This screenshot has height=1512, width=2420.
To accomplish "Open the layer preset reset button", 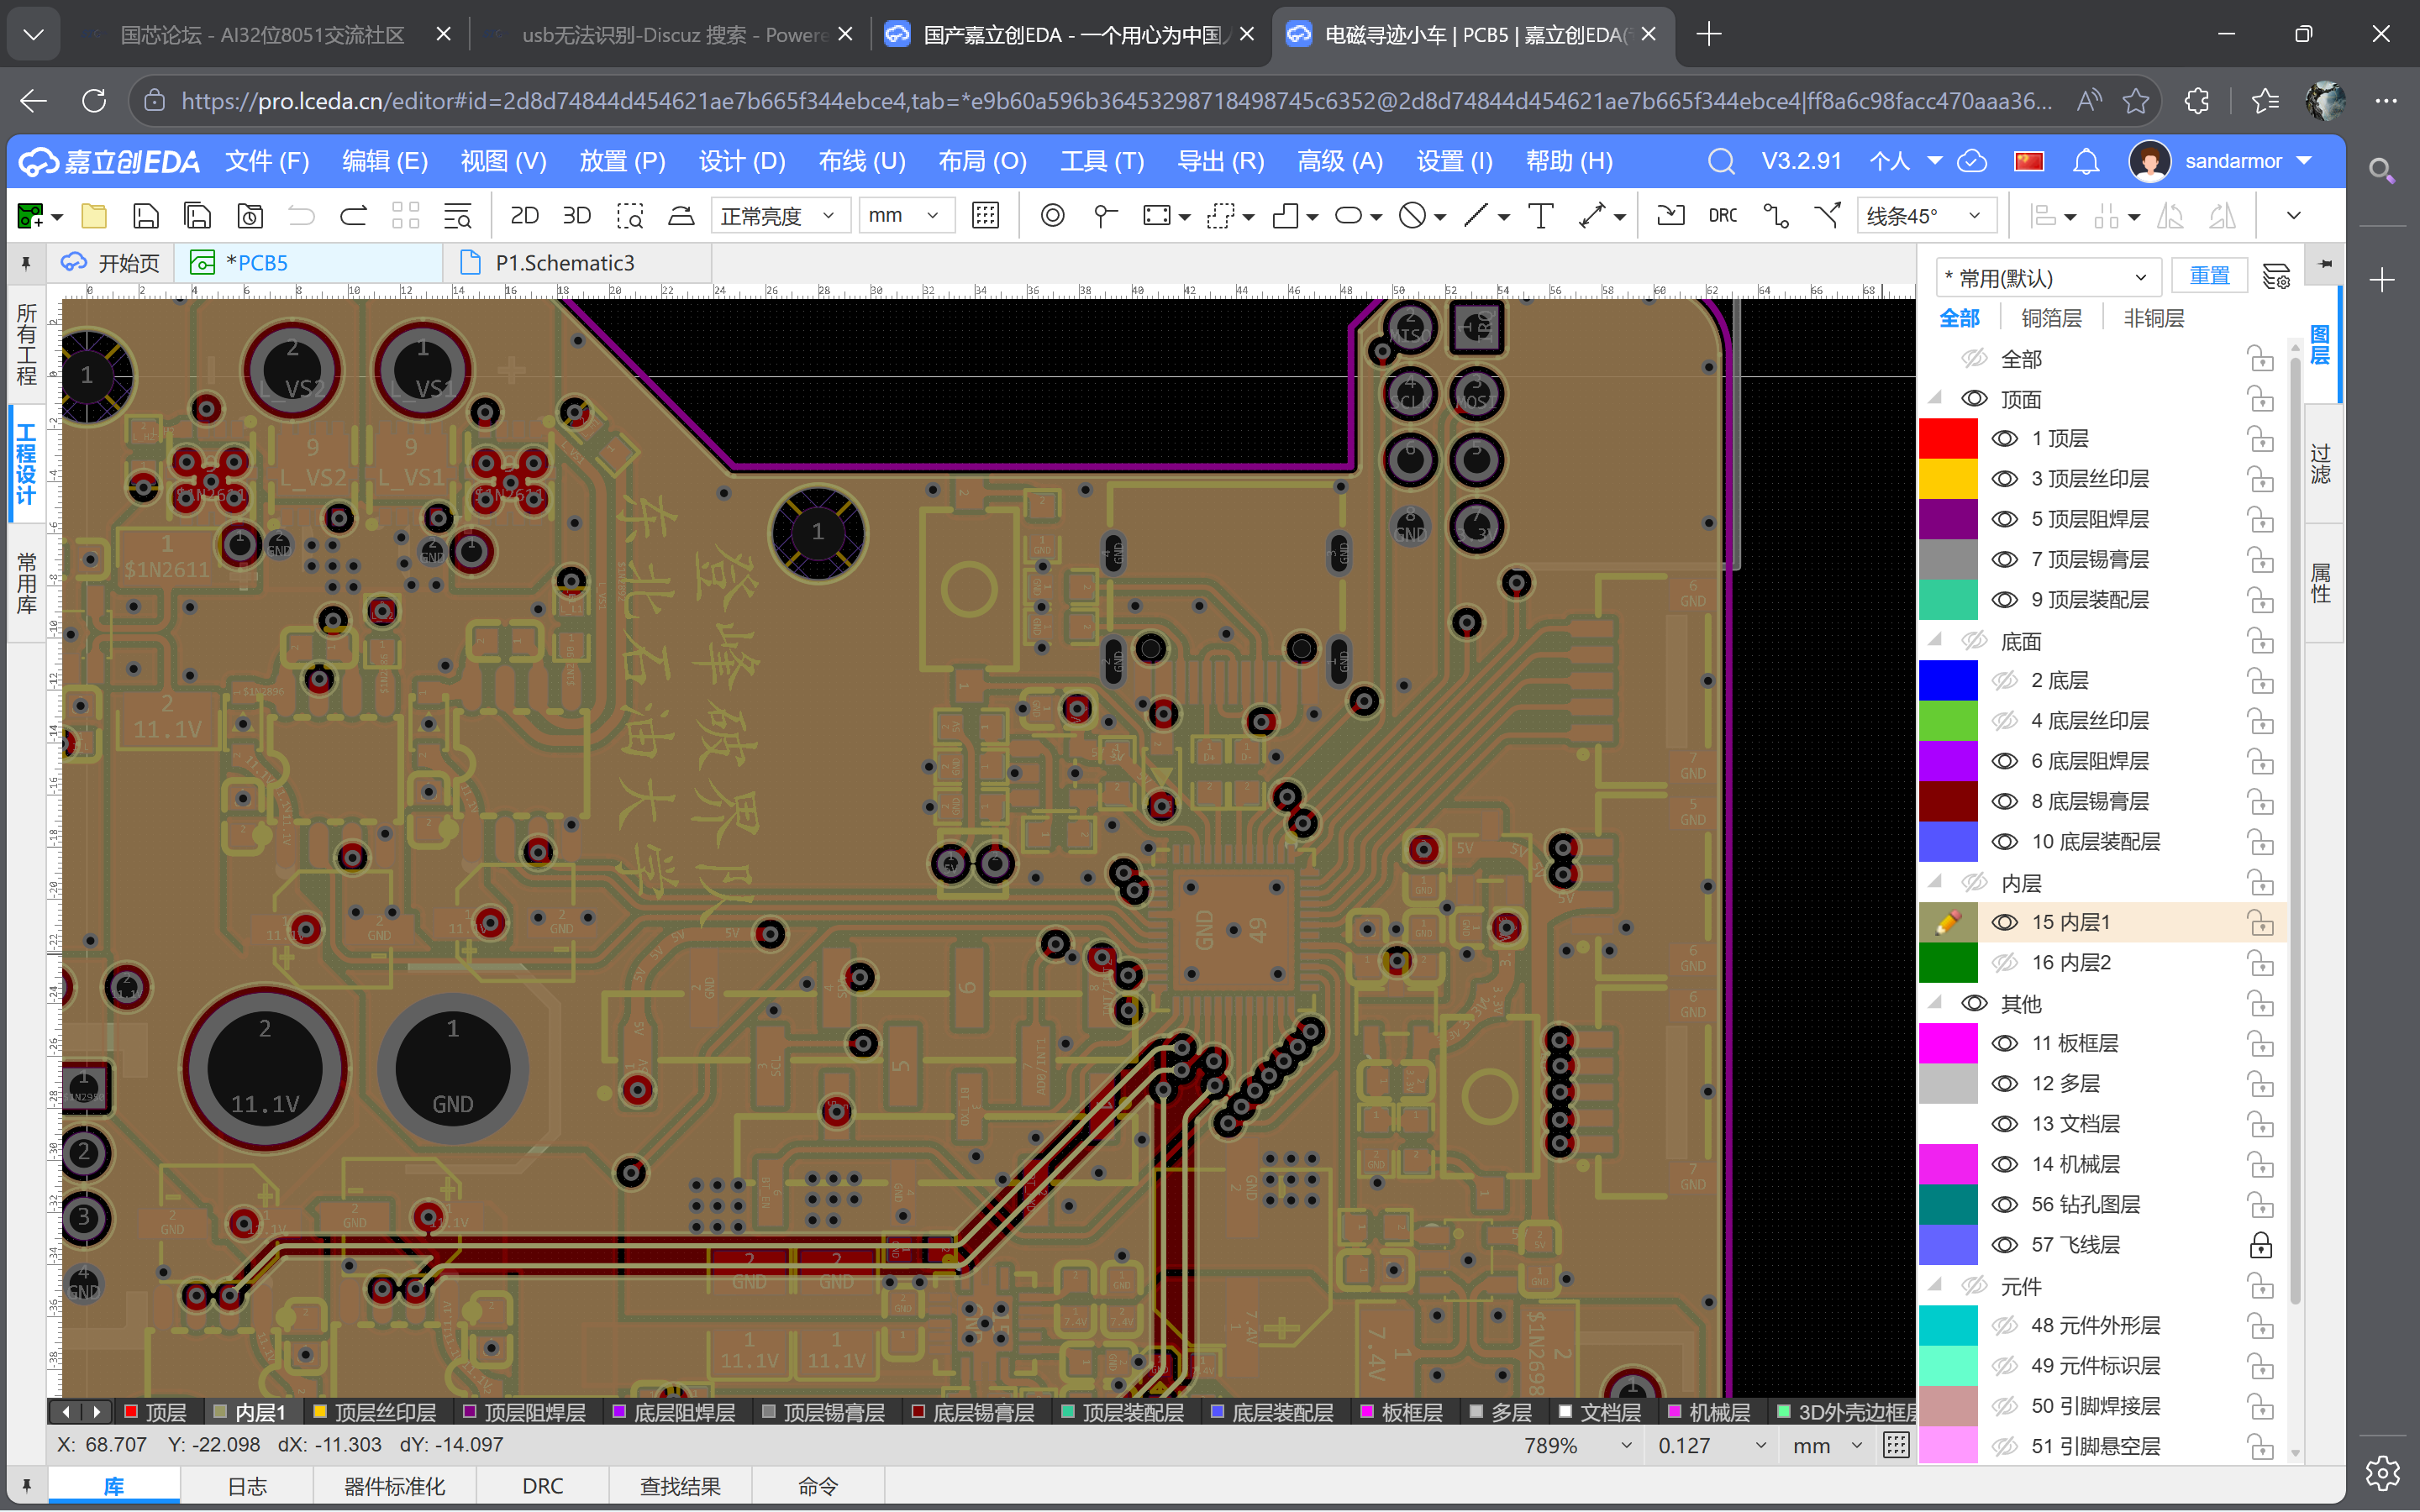I will [x=2210, y=276].
